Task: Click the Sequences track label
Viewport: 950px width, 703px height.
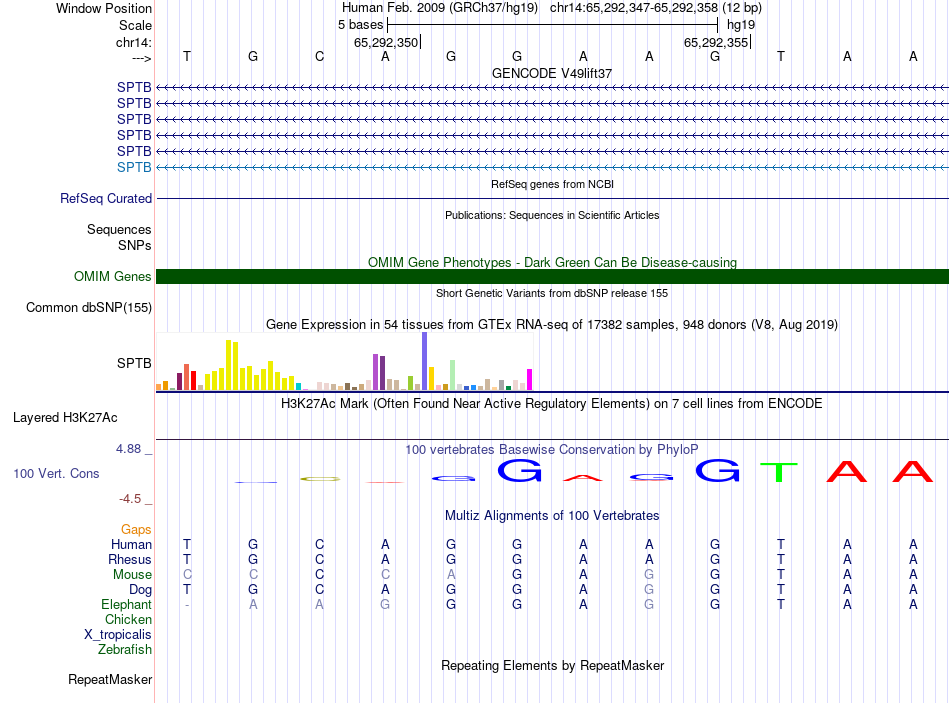Action: (x=119, y=229)
